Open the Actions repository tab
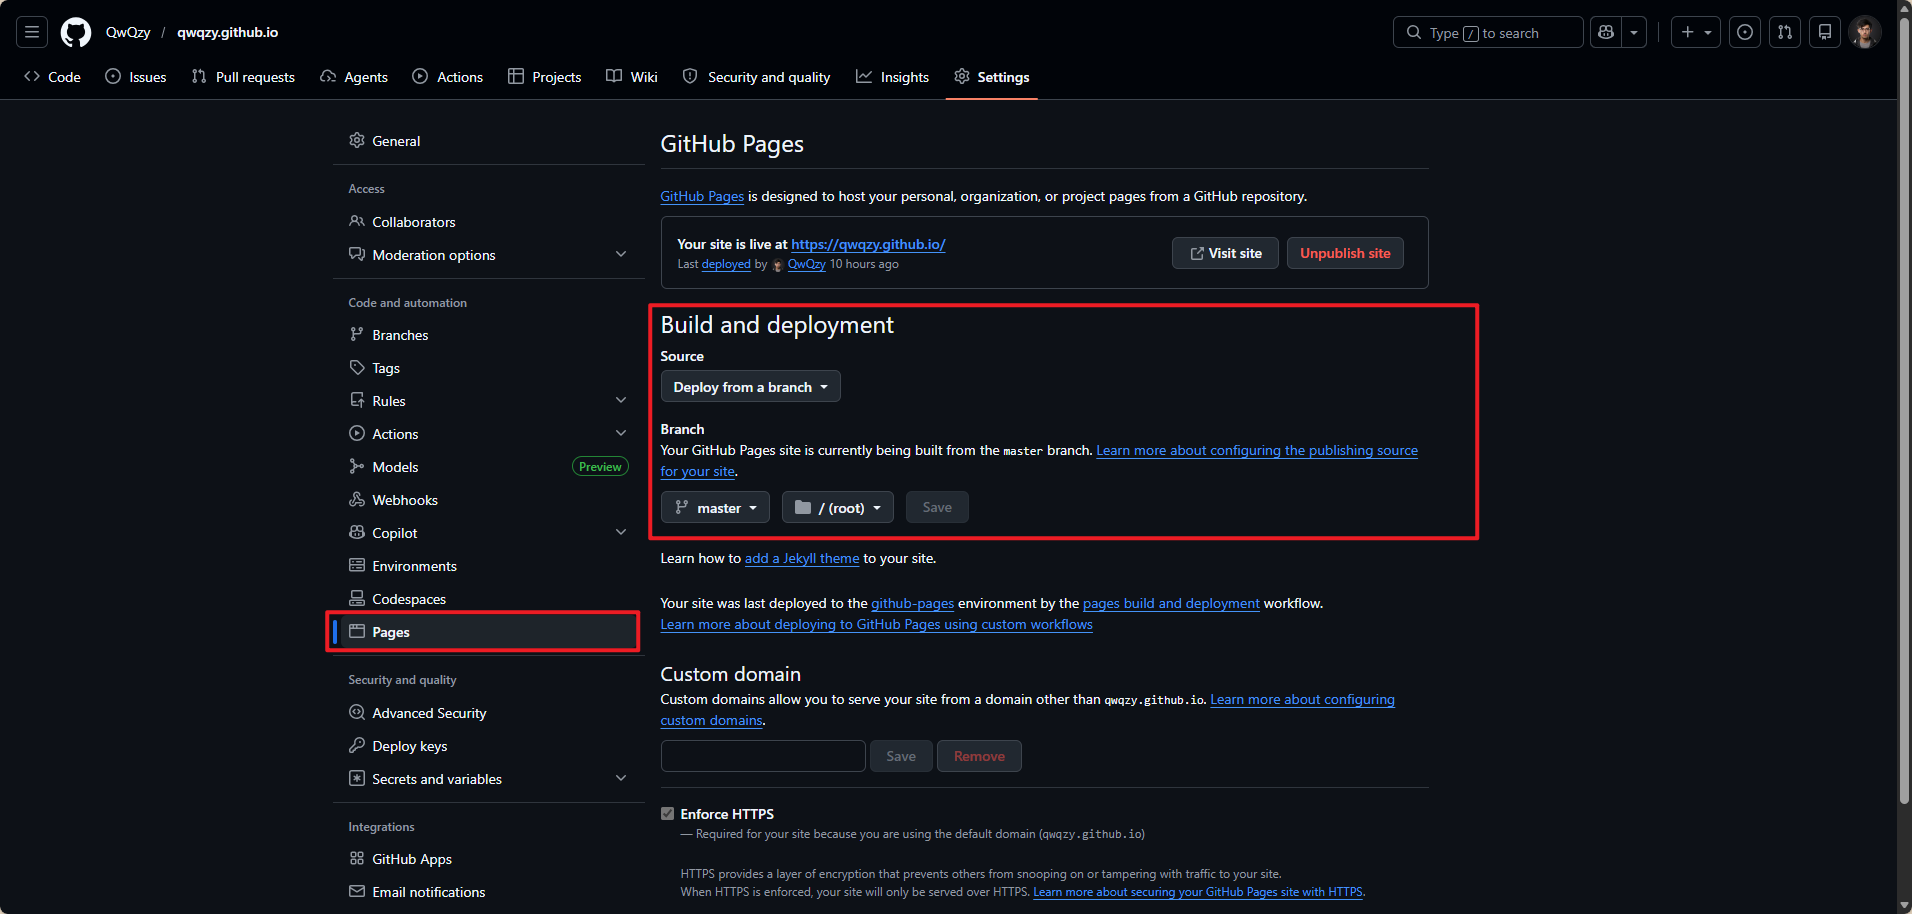The width and height of the screenshot is (1912, 914). click(448, 77)
